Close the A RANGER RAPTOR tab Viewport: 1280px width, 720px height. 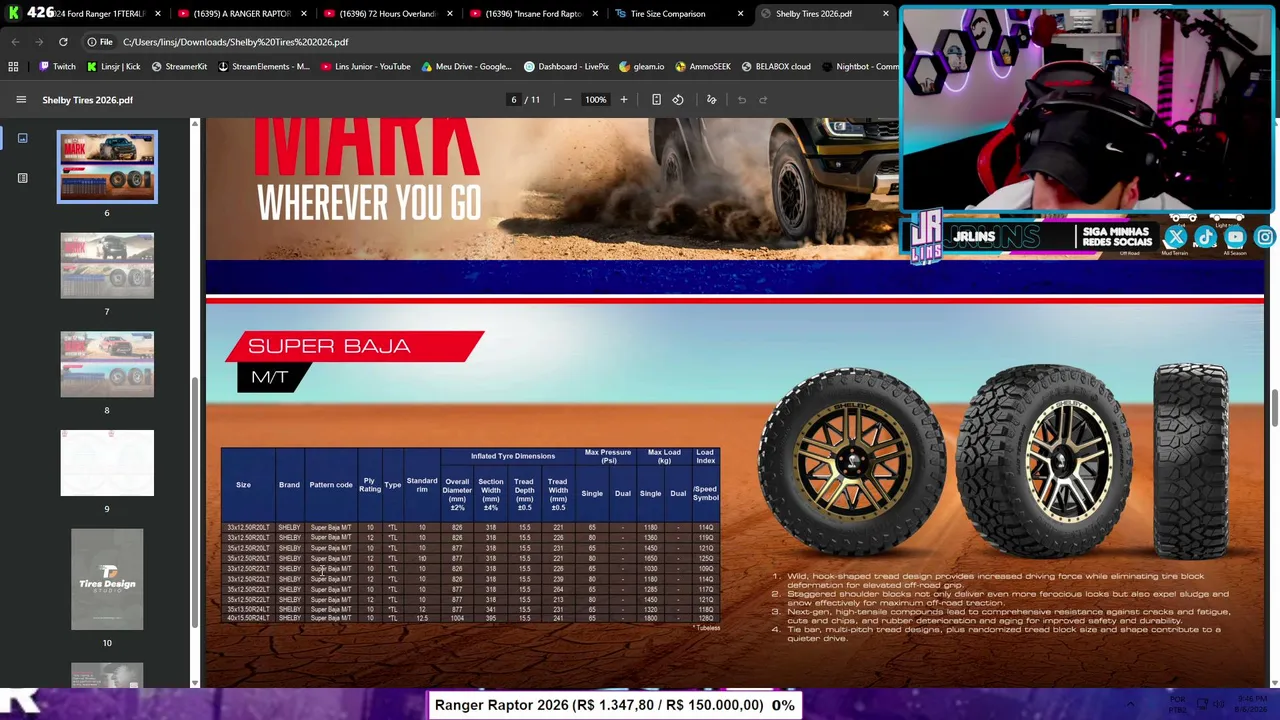click(x=303, y=14)
